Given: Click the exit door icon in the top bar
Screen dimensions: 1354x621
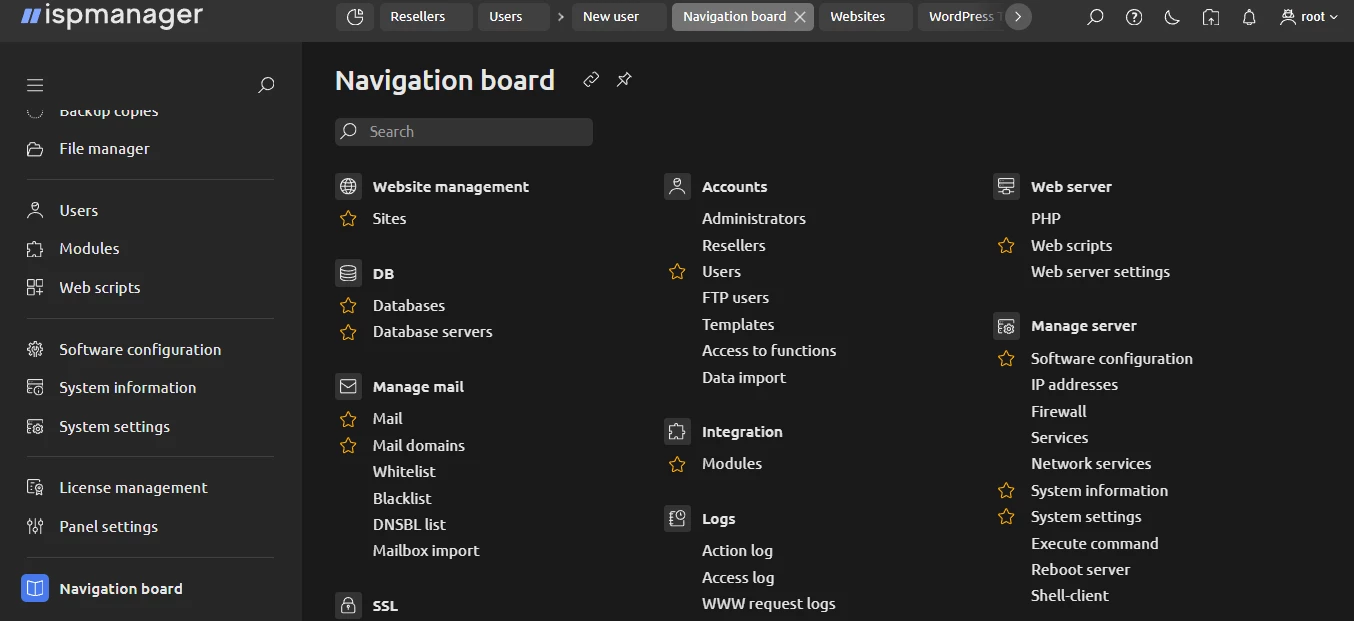Looking at the screenshot, I should [1210, 17].
